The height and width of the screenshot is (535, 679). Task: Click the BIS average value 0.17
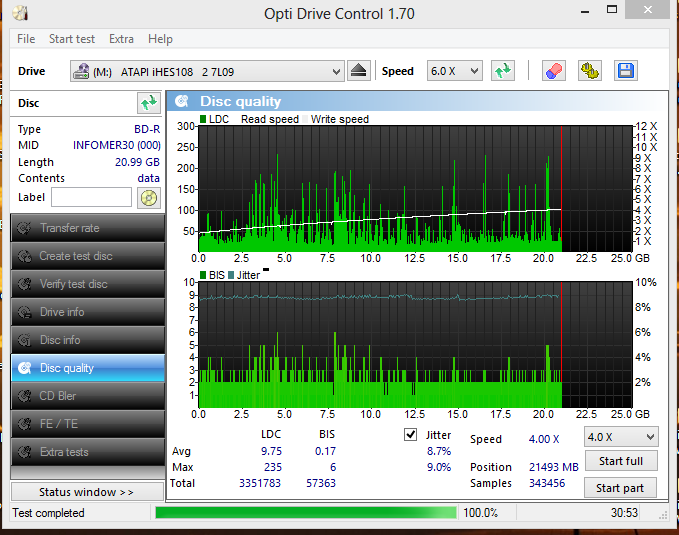click(325, 451)
